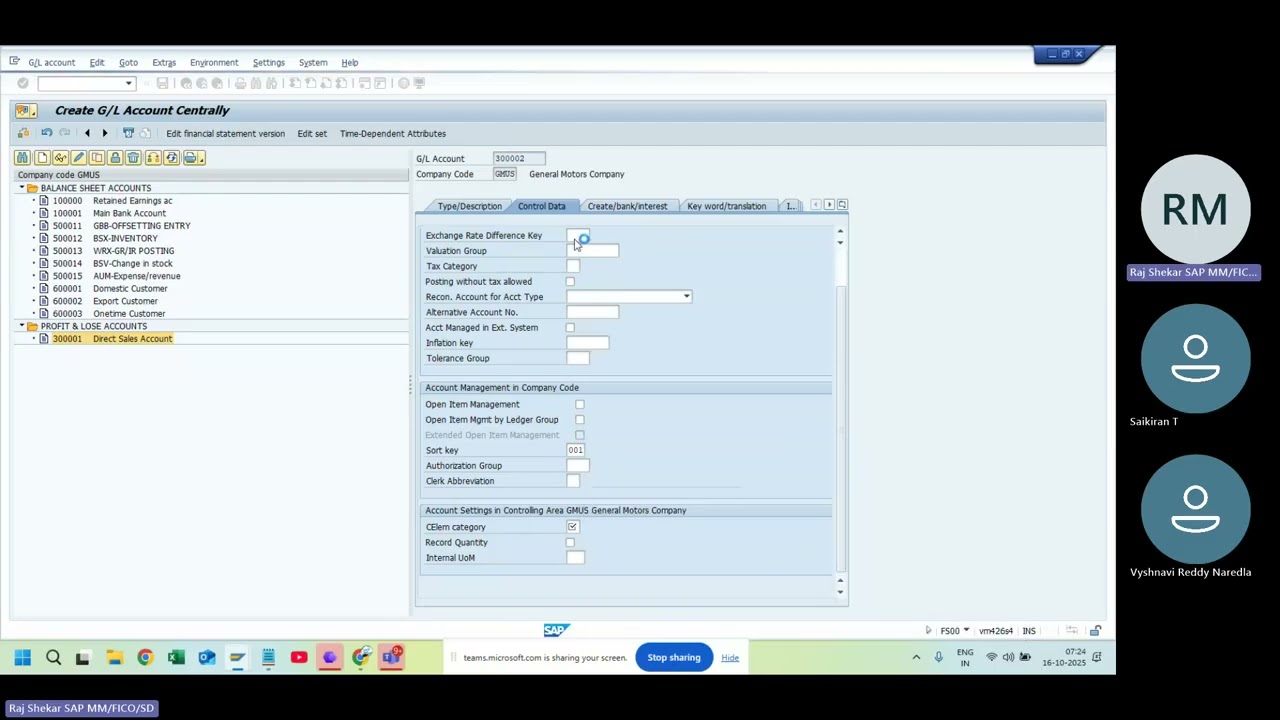
Task: Click the Sort key field showing 001
Action: coord(576,451)
